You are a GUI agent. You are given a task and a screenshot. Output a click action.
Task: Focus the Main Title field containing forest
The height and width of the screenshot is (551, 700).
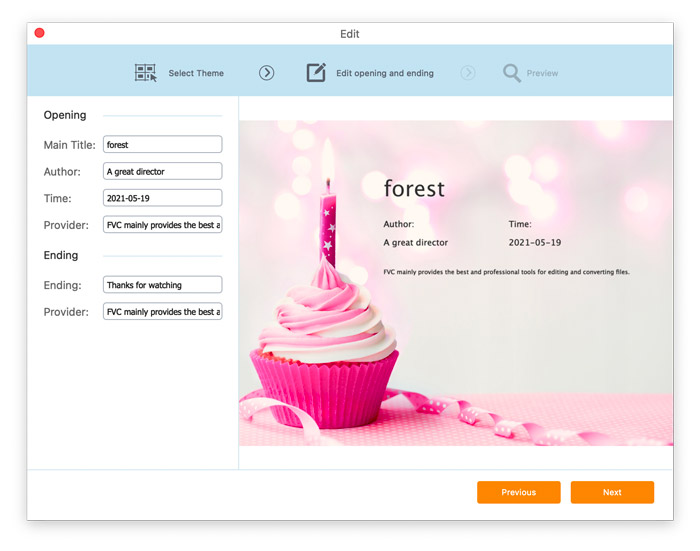click(x=162, y=145)
